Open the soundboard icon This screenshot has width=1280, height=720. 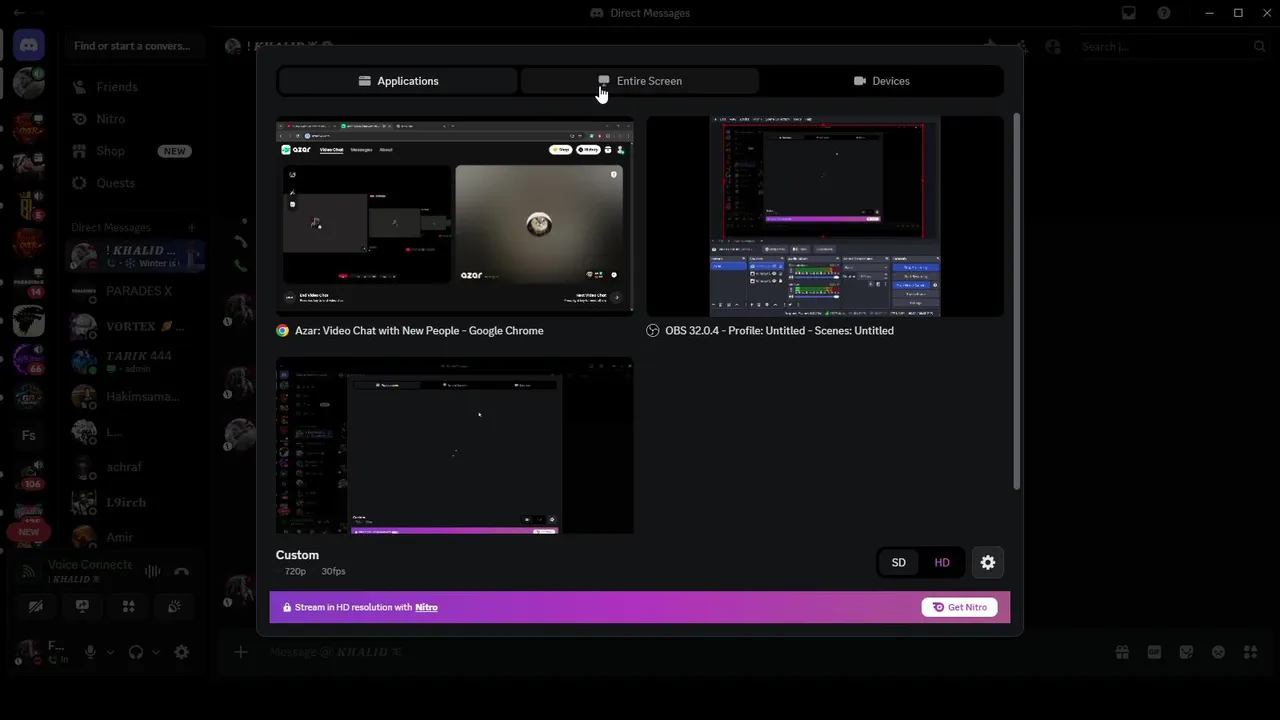(x=174, y=606)
